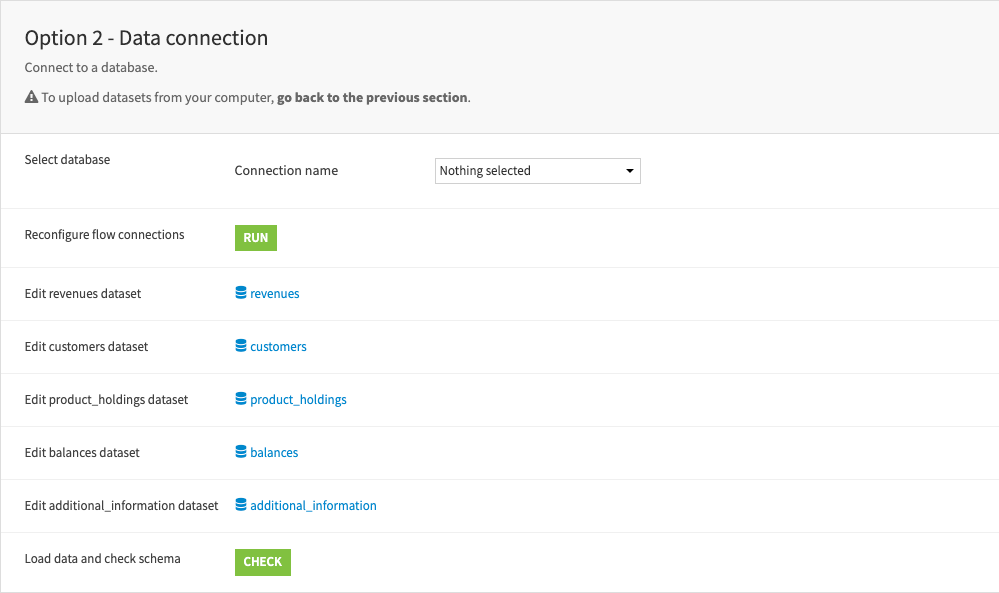Click the stacked disks icon before revenues link
This screenshot has width=999, height=593.
(x=239, y=293)
